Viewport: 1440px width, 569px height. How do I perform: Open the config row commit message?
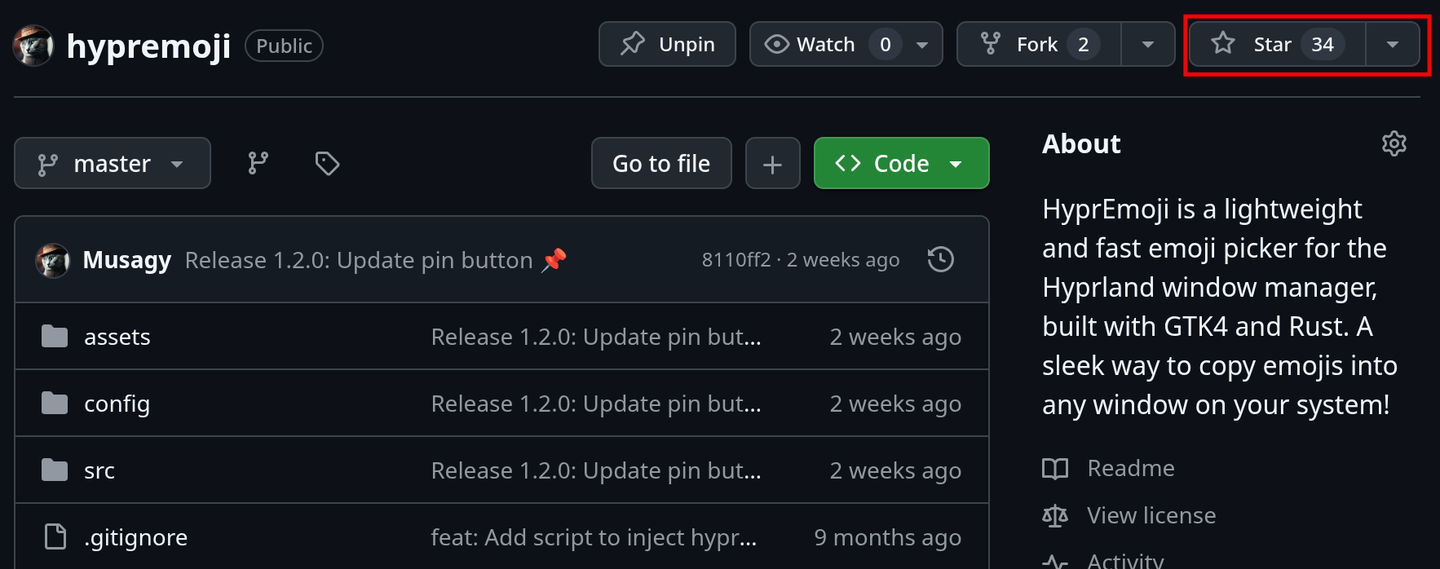[x=596, y=404]
